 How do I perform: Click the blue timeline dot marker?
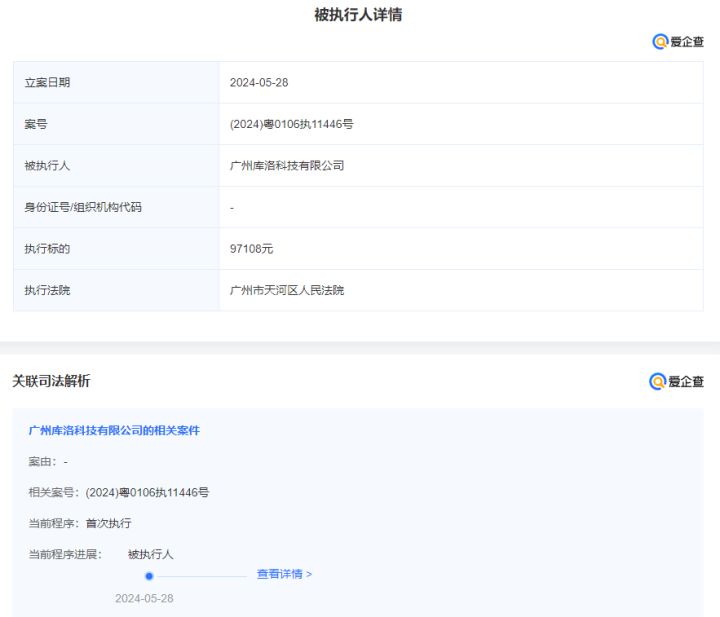(149, 576)
